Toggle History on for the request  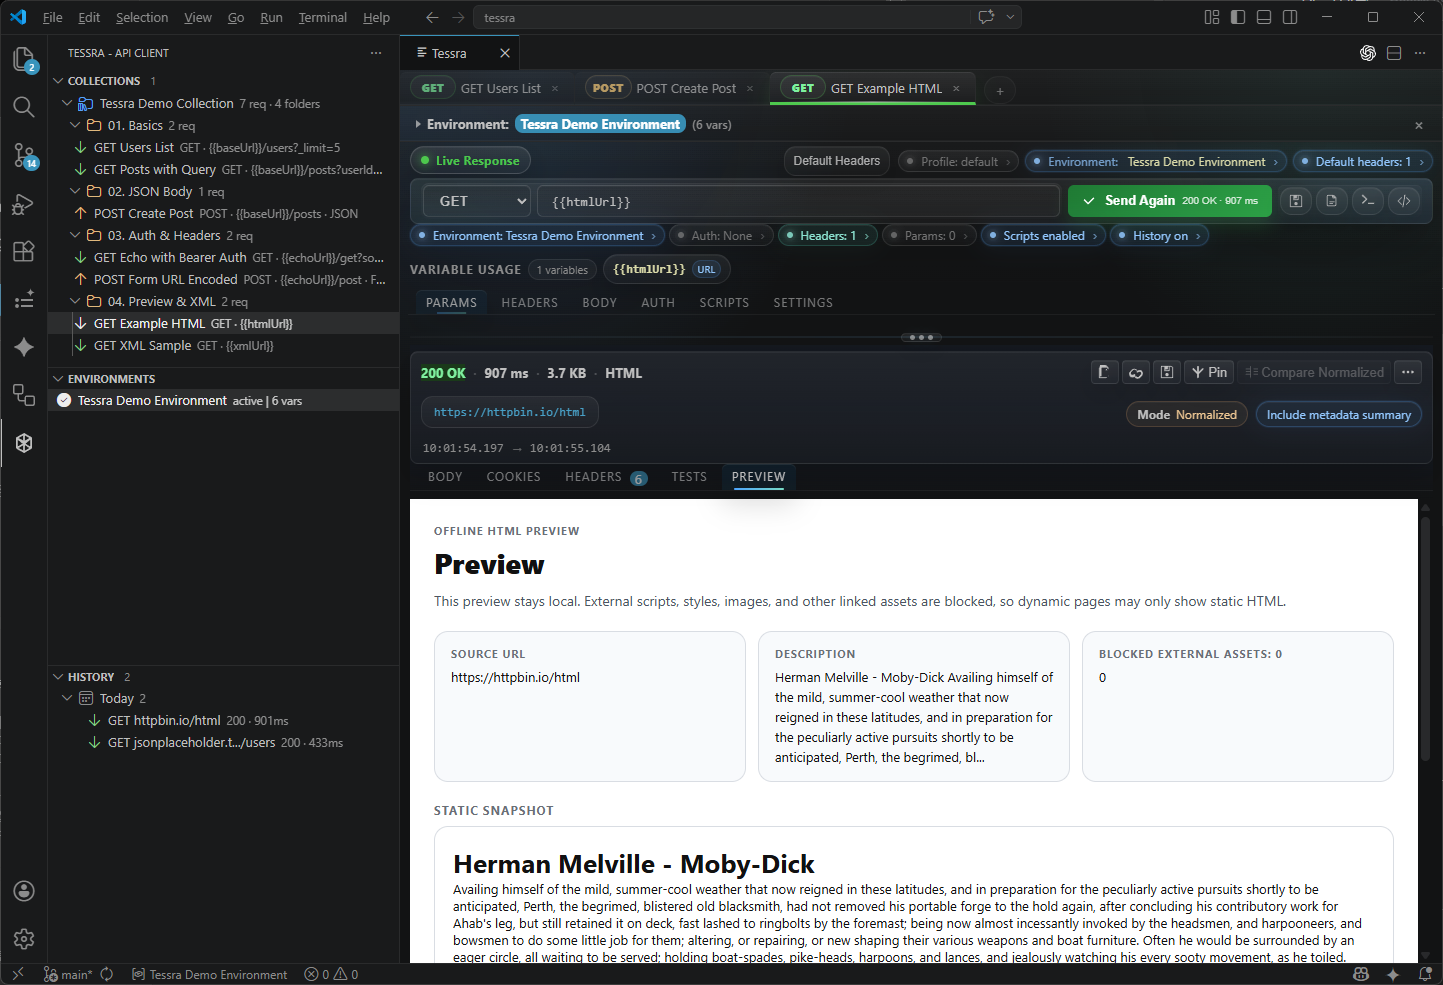(x=1159, y=235)
